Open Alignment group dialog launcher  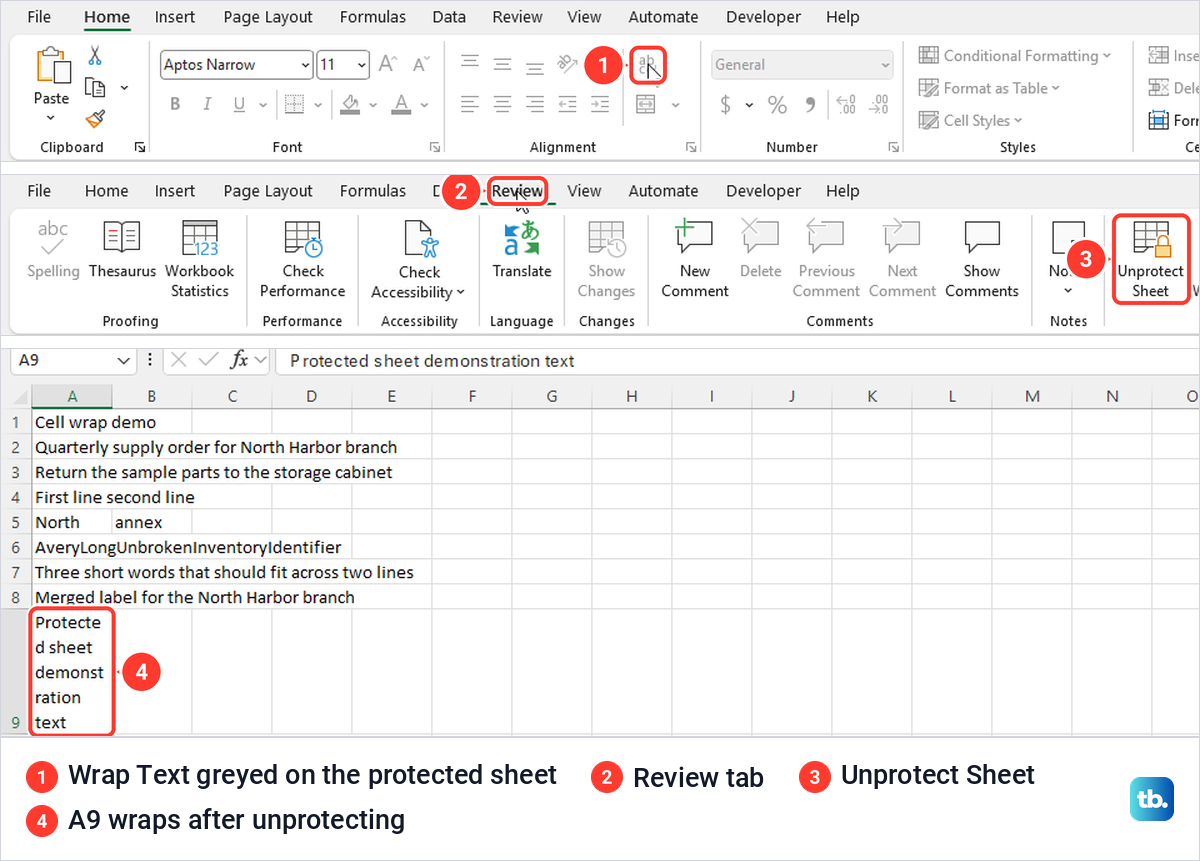pyautogui.click(x=691, y=147)
